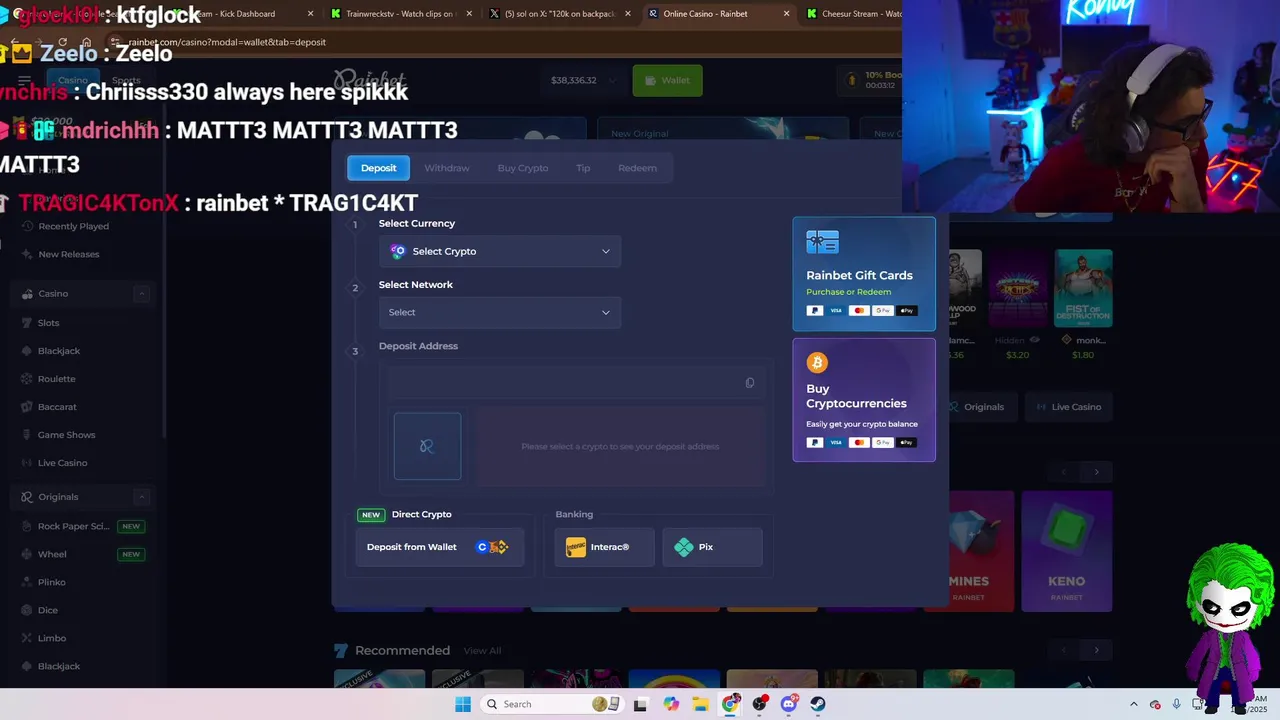Click the green Wallet button
The height and width of the screenshot is (720, 1280).
(x=667, y=80)
